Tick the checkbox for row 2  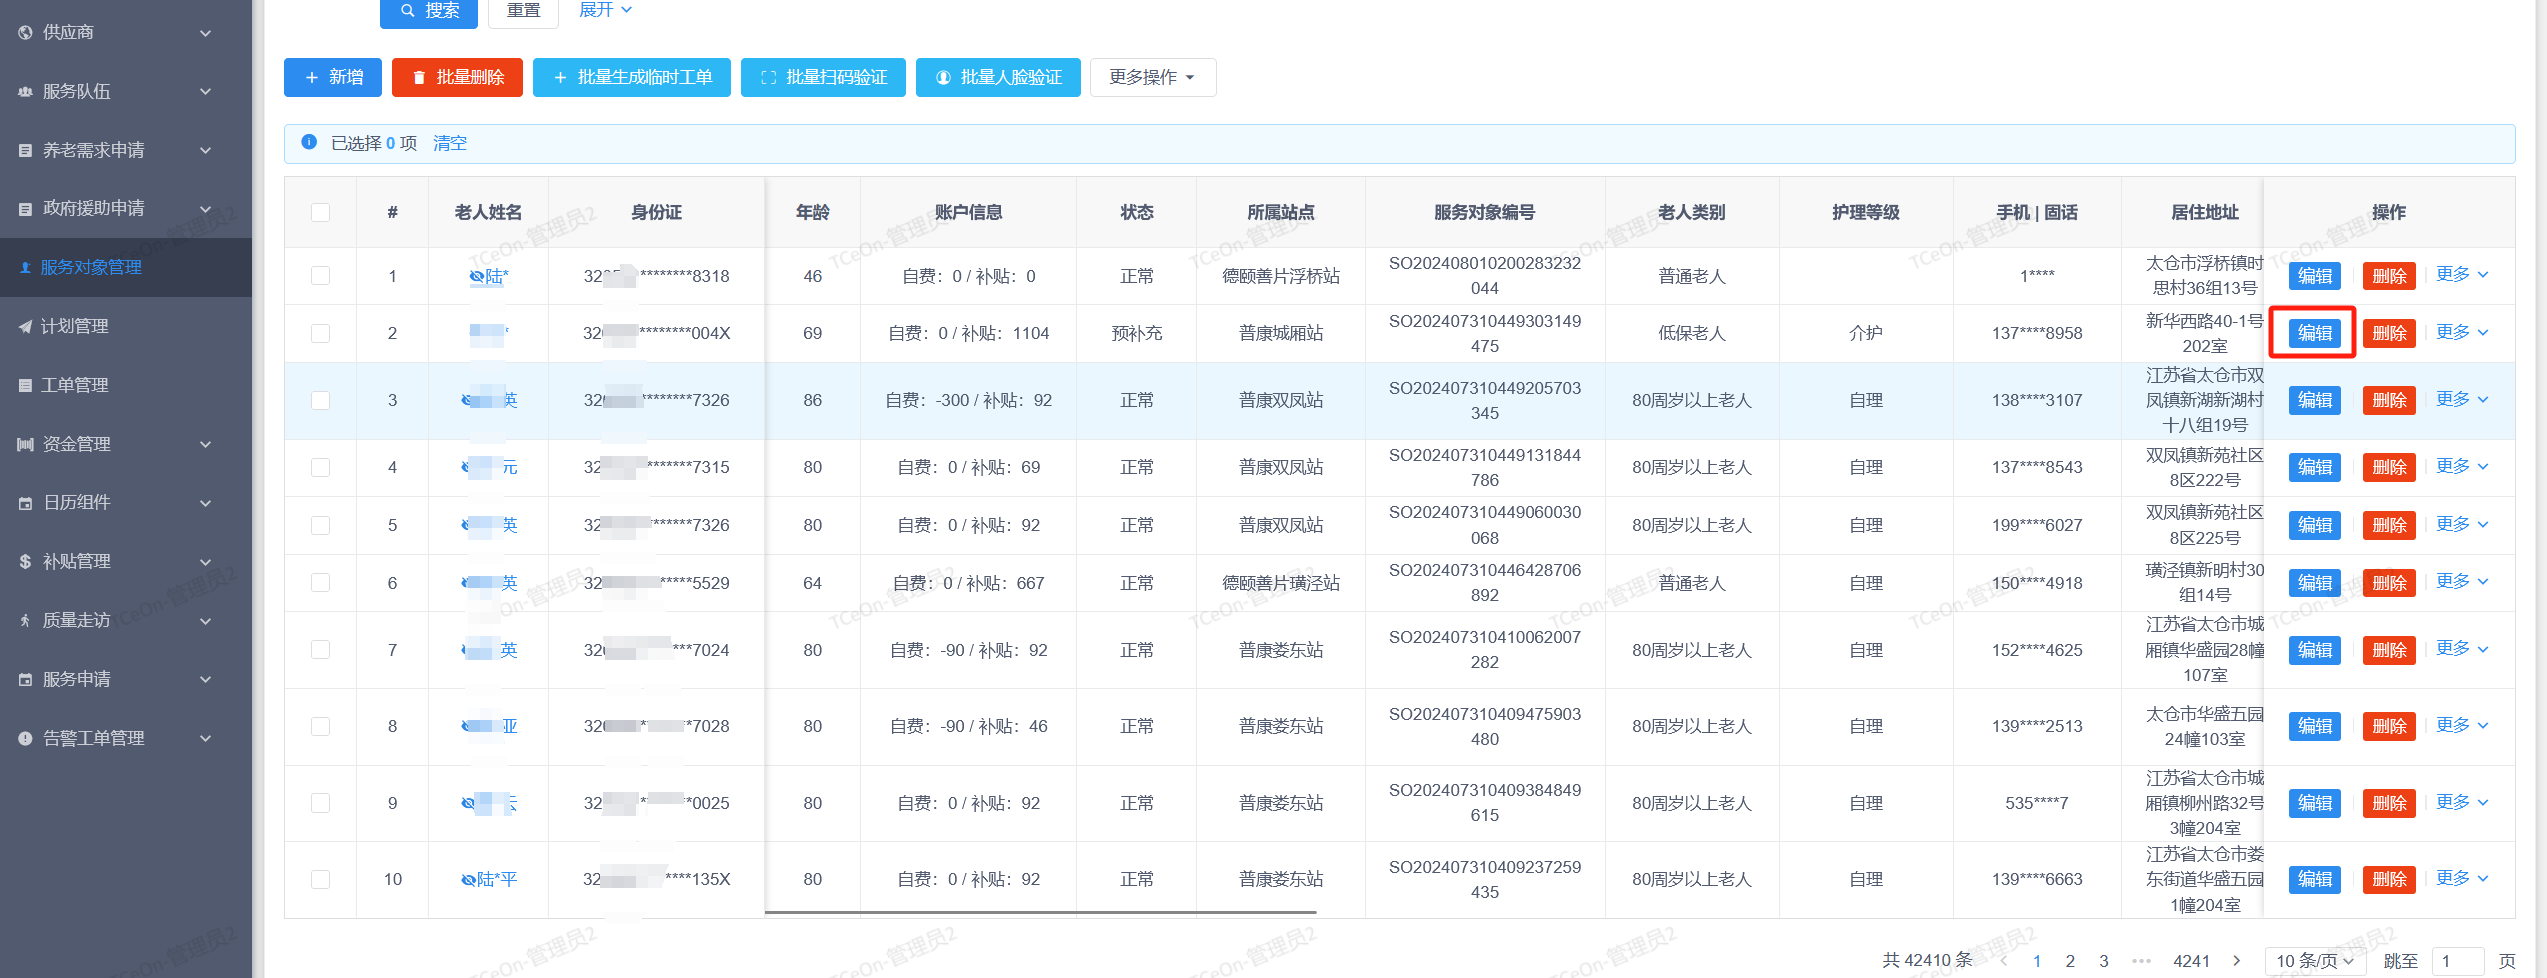[320, 333]
